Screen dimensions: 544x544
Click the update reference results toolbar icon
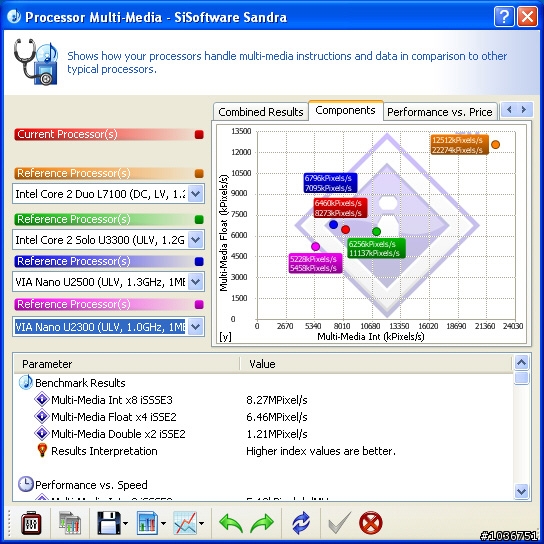click(70, 523)
